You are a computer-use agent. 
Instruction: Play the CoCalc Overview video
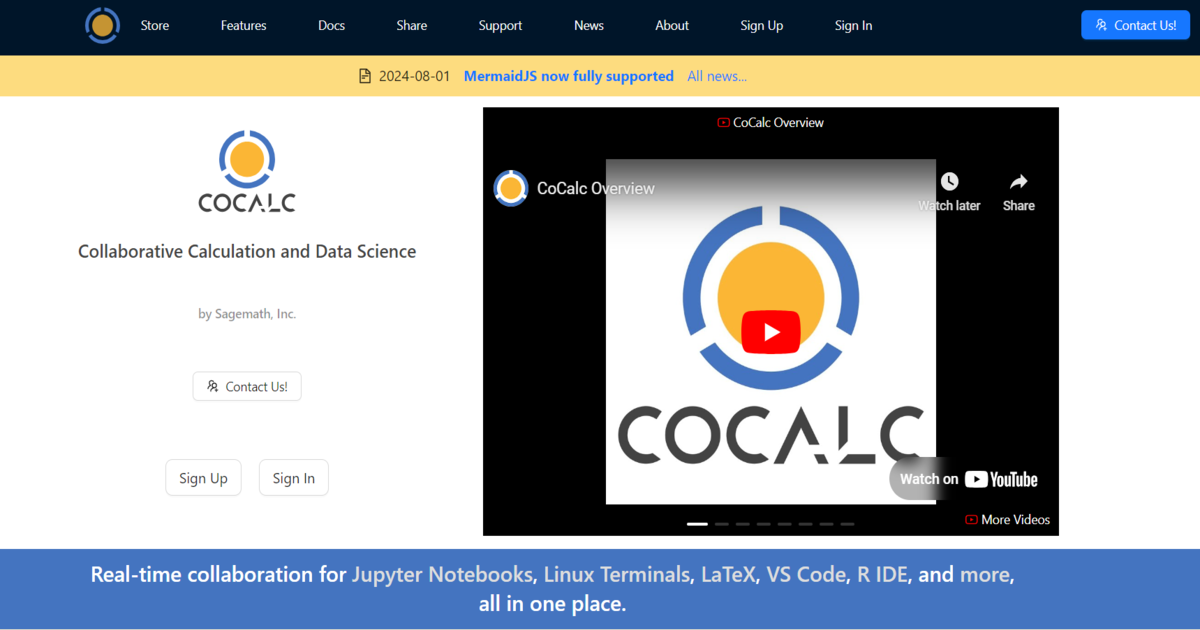770,331
